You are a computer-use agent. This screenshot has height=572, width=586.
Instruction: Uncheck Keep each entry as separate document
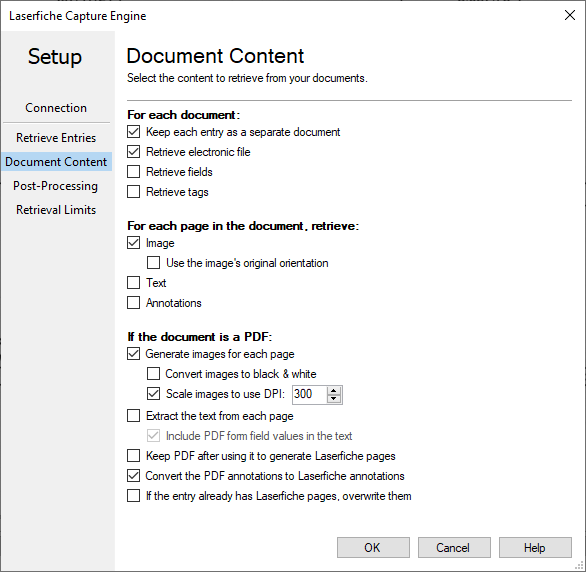(x=133, y=132)
